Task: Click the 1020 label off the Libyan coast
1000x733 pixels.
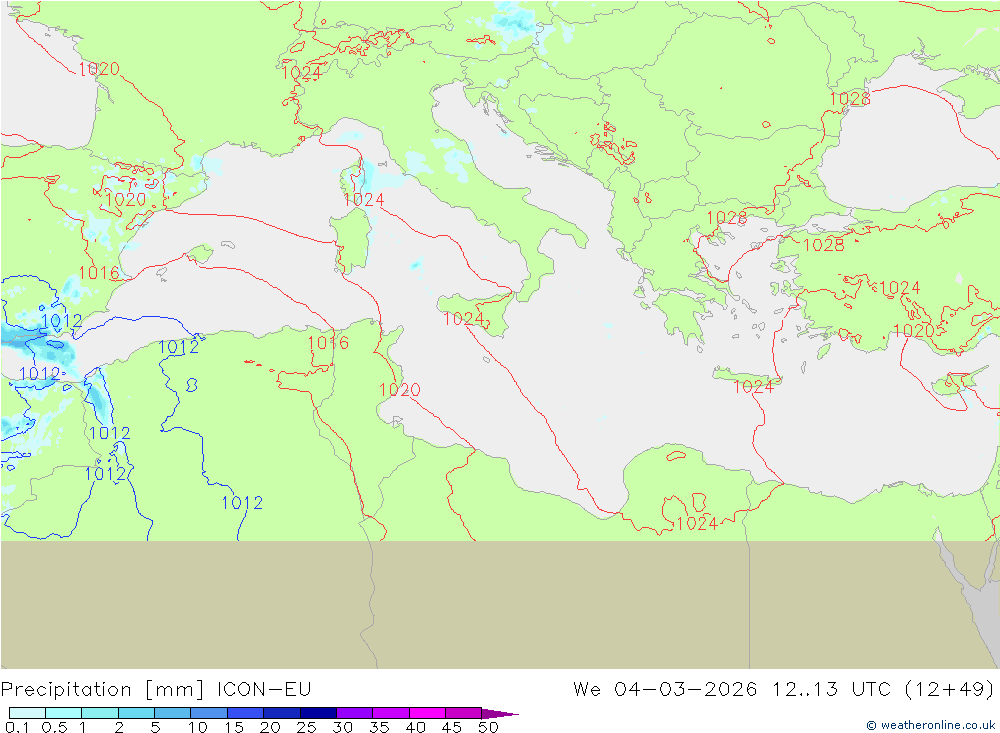Action: pyautogui.click(x=400, y=390)
